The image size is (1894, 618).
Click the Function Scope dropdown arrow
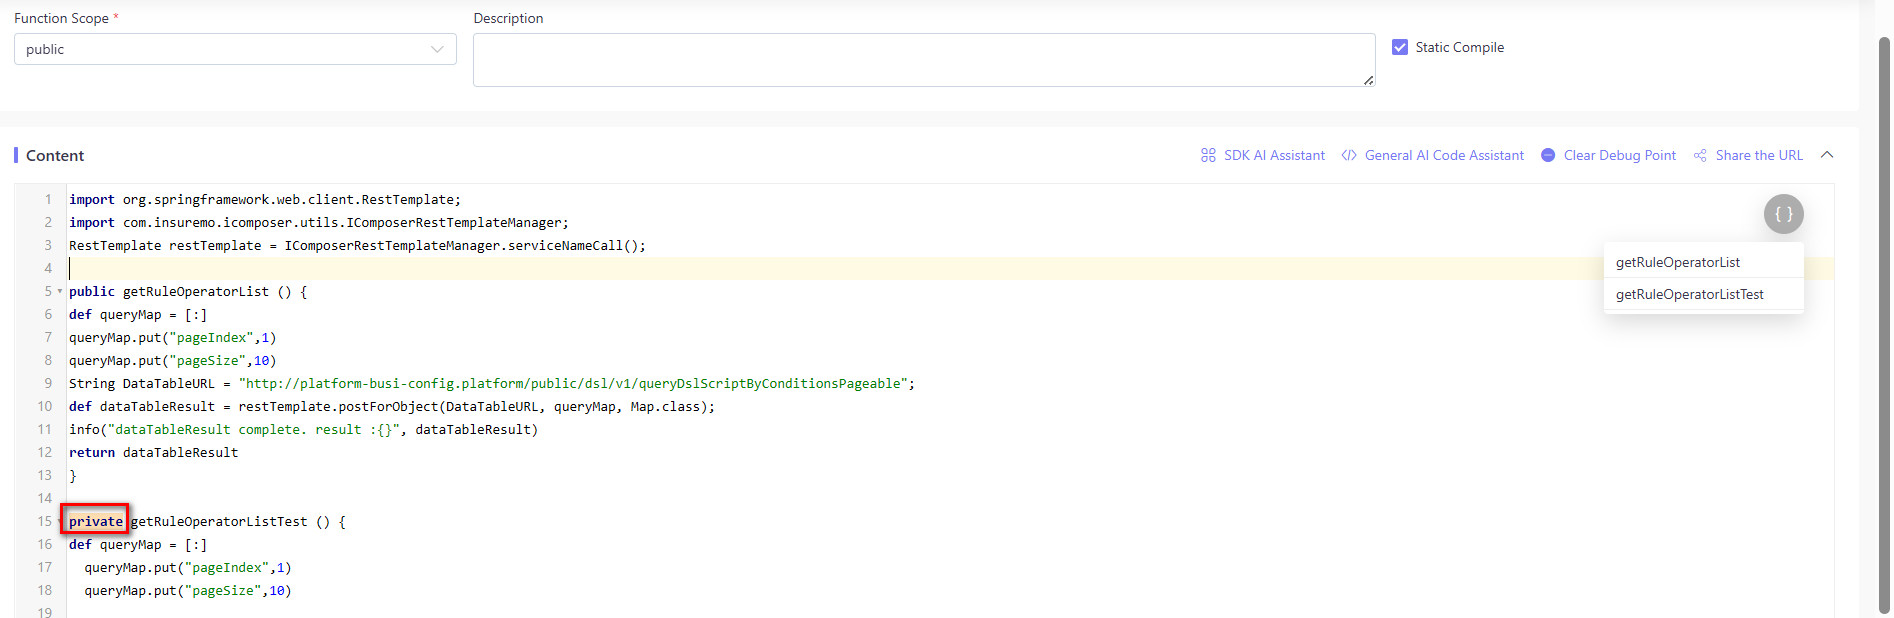pyautogui.click(x=437, y=49)
